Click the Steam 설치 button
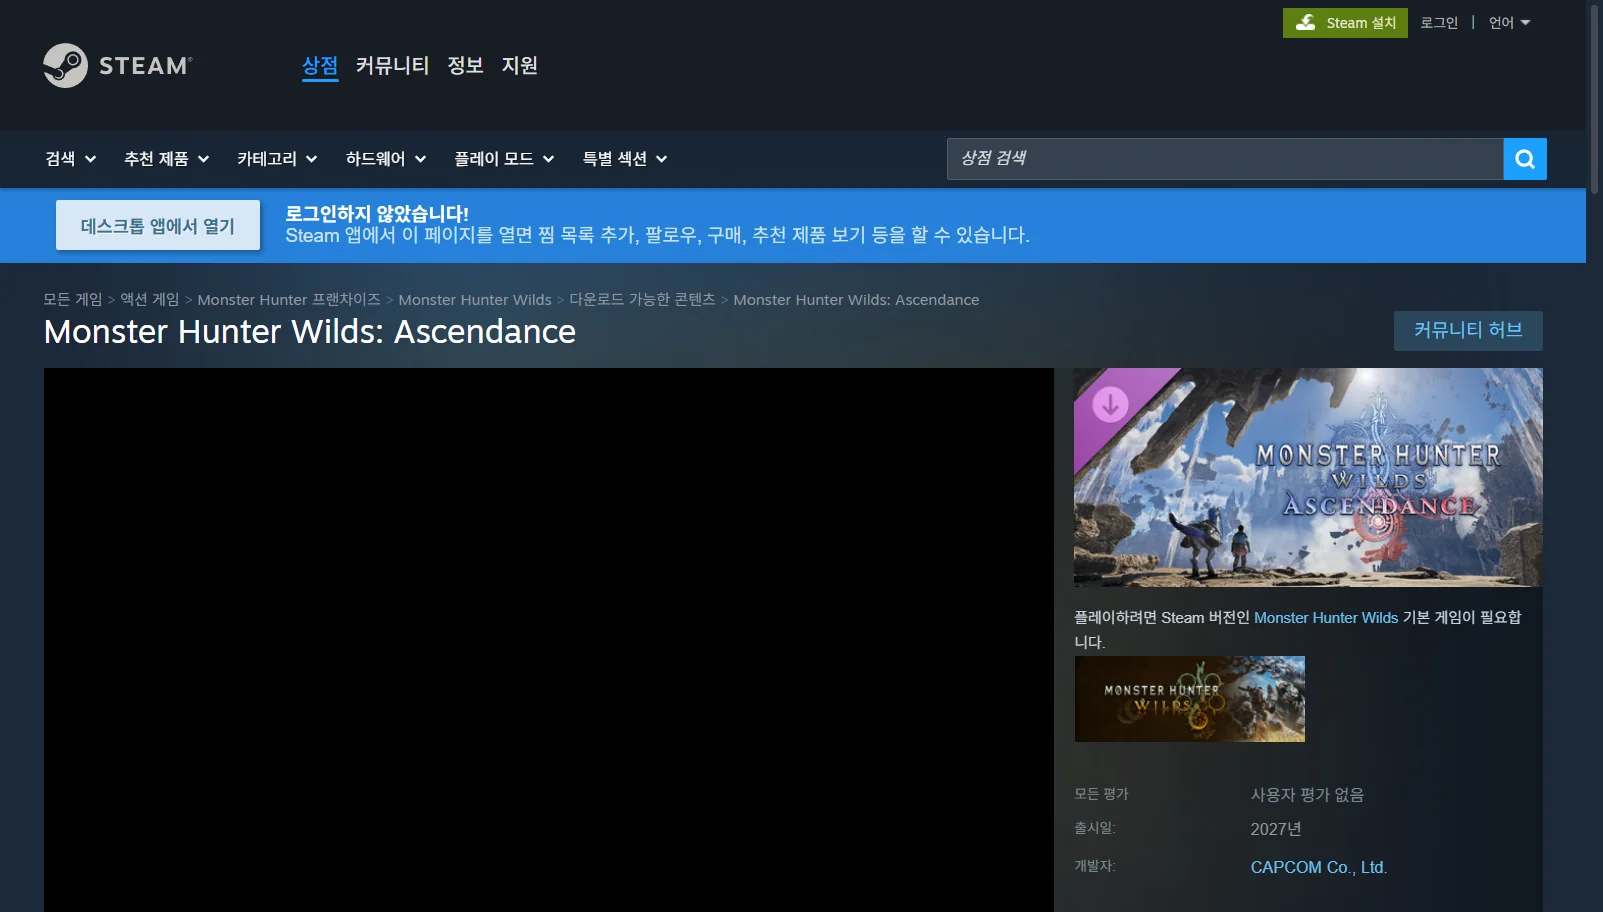1603x912 pixels. [x=1345, y=23]
